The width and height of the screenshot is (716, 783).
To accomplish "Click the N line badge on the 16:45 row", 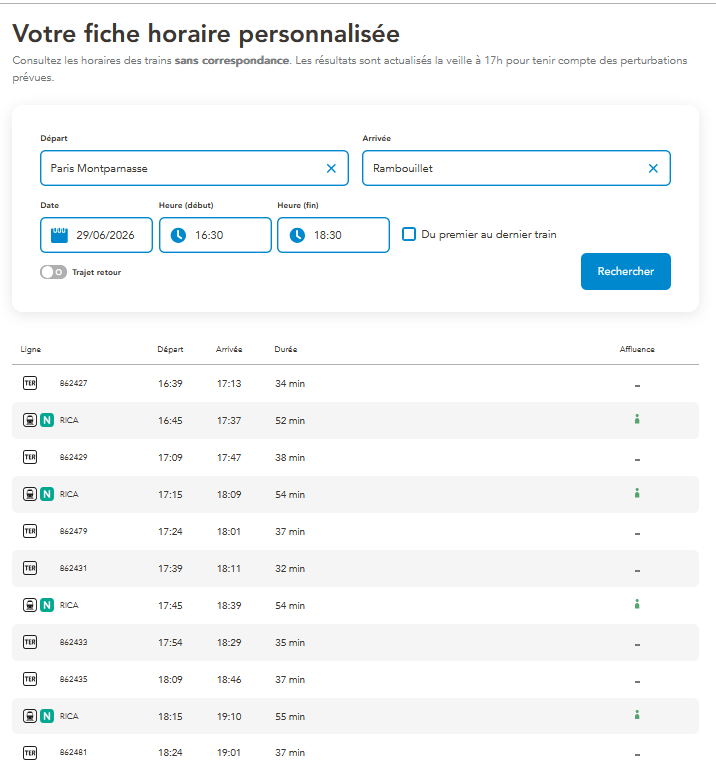I will point(47,420).
